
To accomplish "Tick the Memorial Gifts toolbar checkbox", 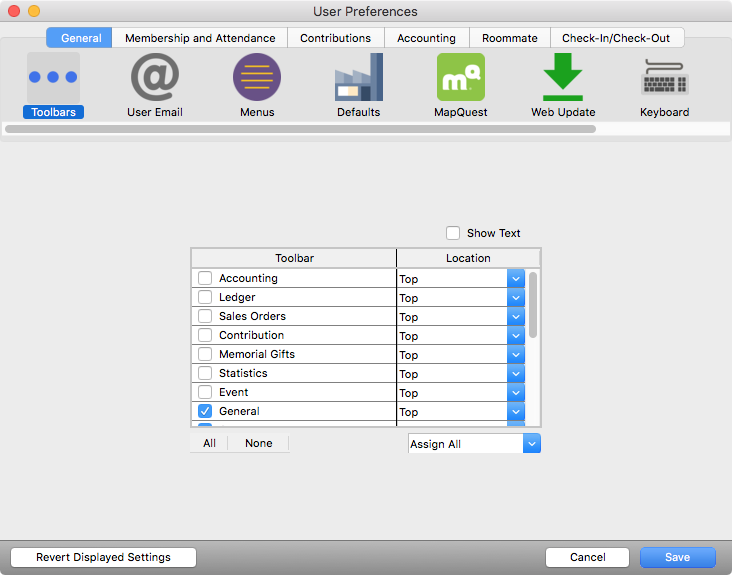I will (x=205, y=354).
